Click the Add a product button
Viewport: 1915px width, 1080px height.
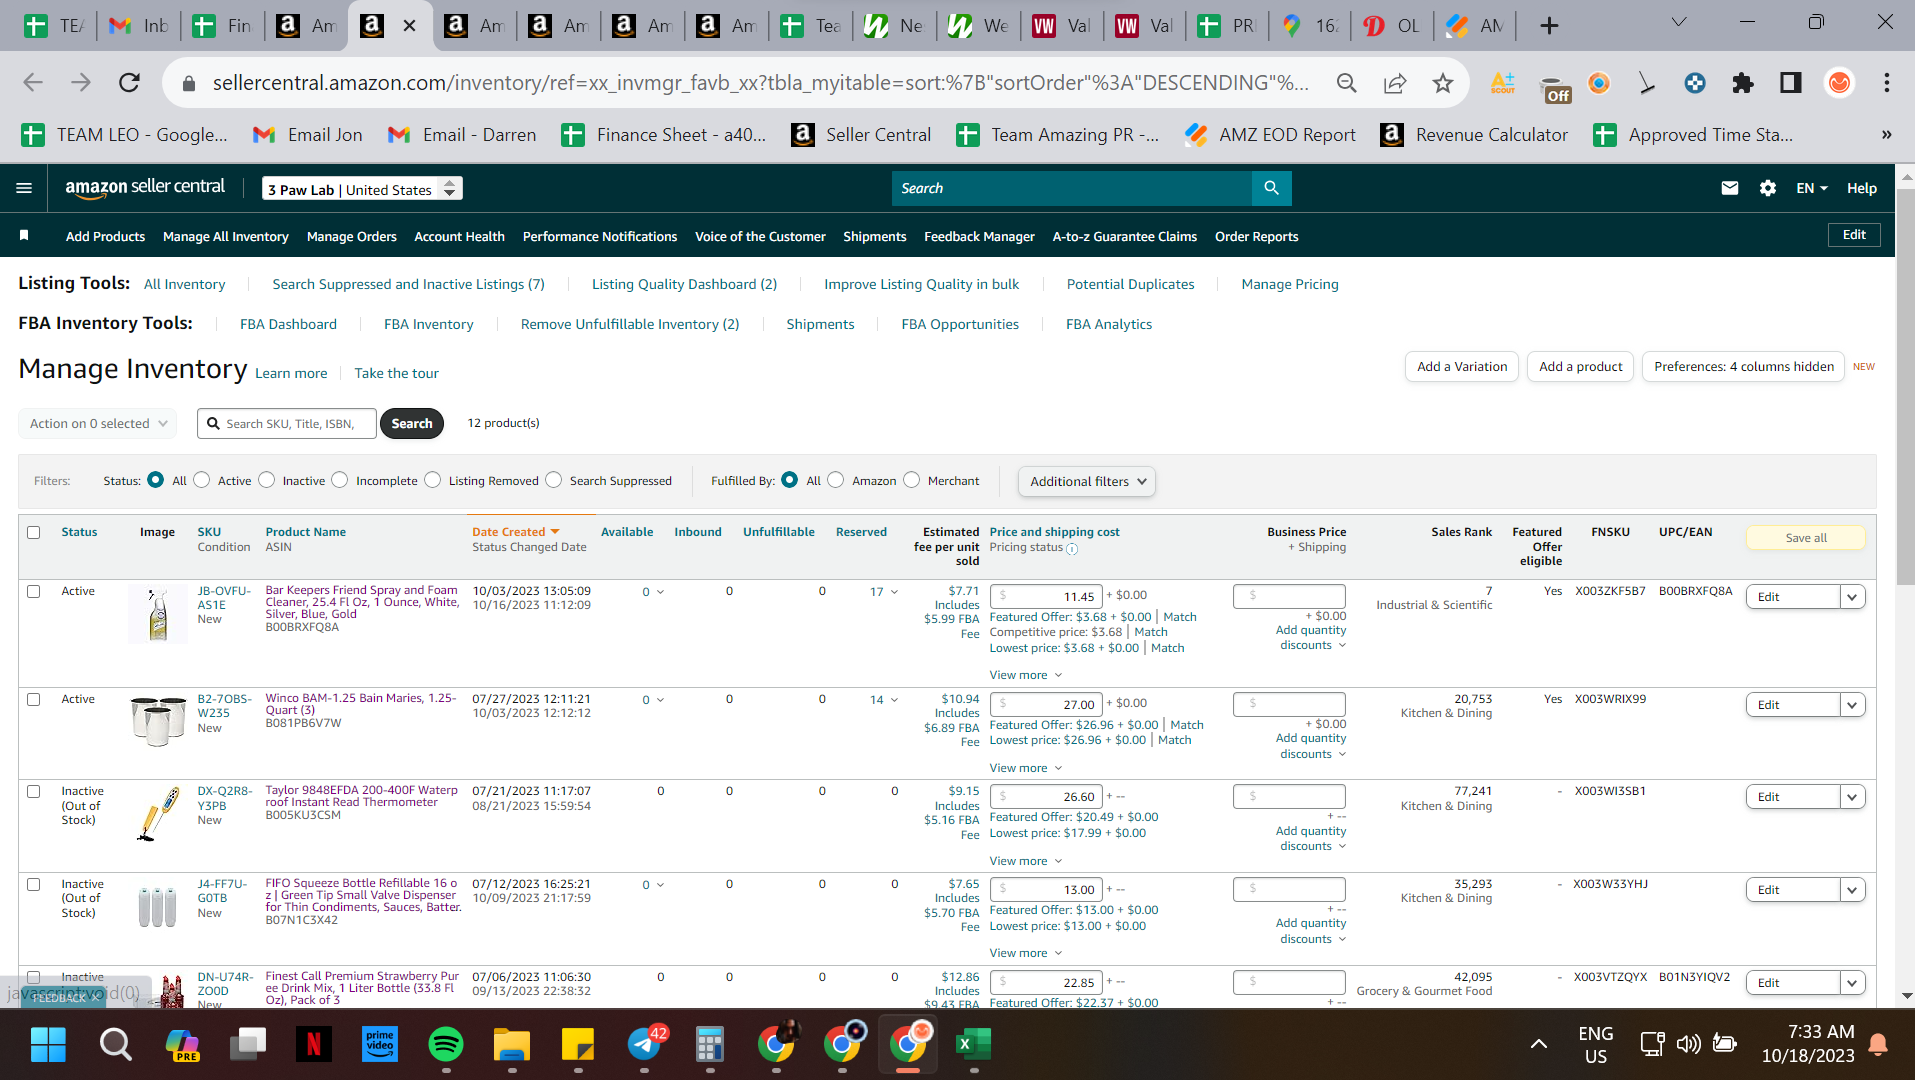point(1580,367)
